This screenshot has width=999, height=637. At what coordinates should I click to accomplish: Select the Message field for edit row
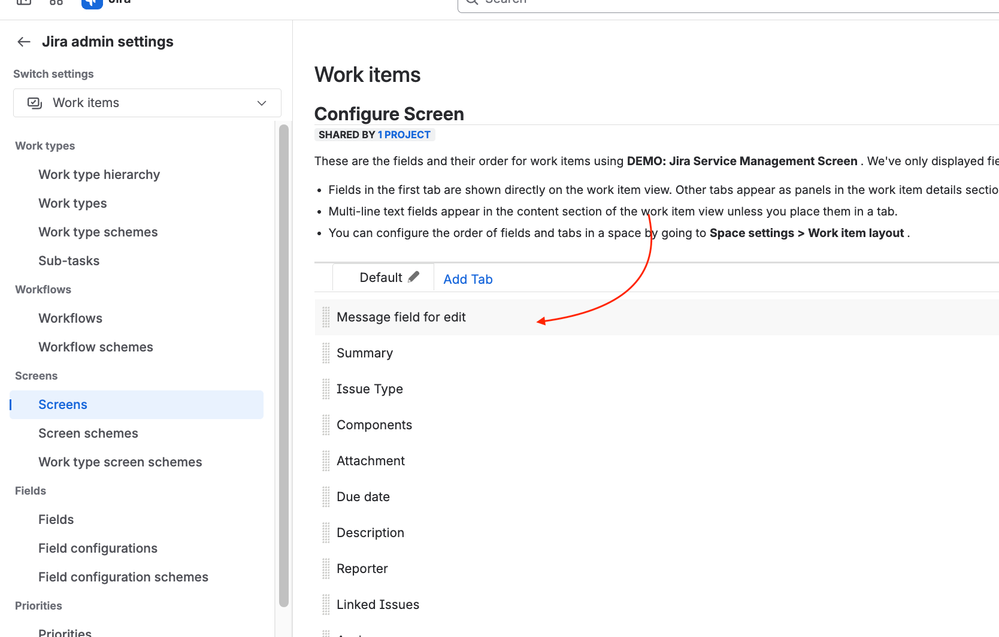pos(656,317)
